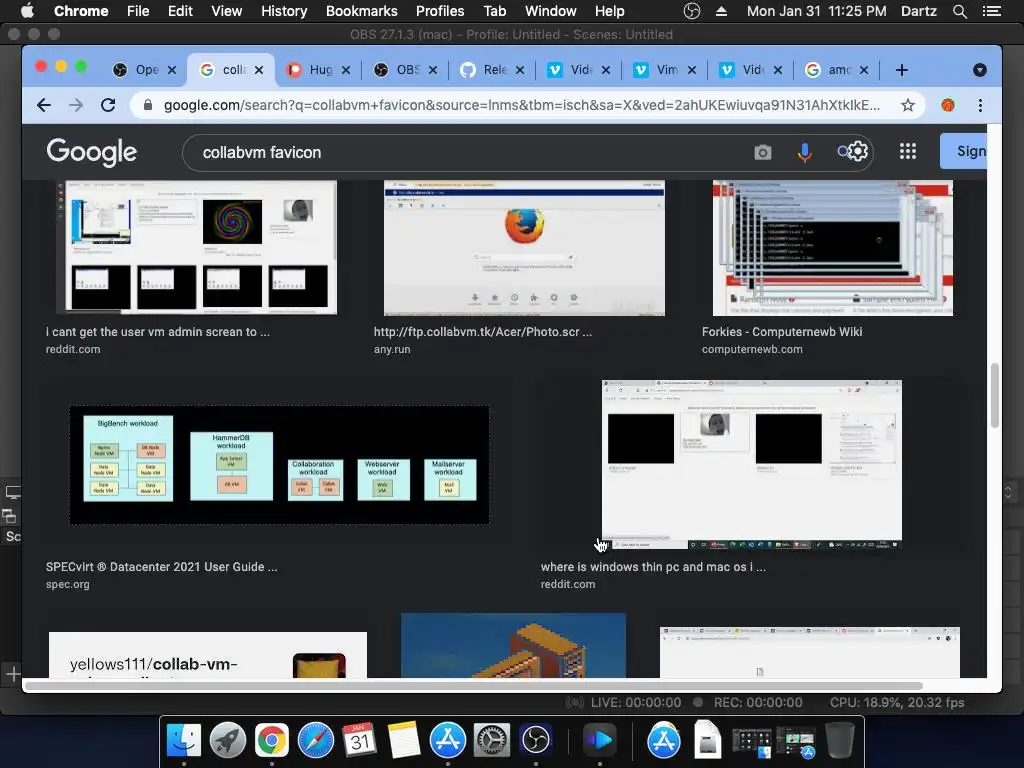Viewport: 1024px width, 768px height.
Task: Open the 'Forkies - Computernewb Wiki' result
Action: [x=782, y=332]
